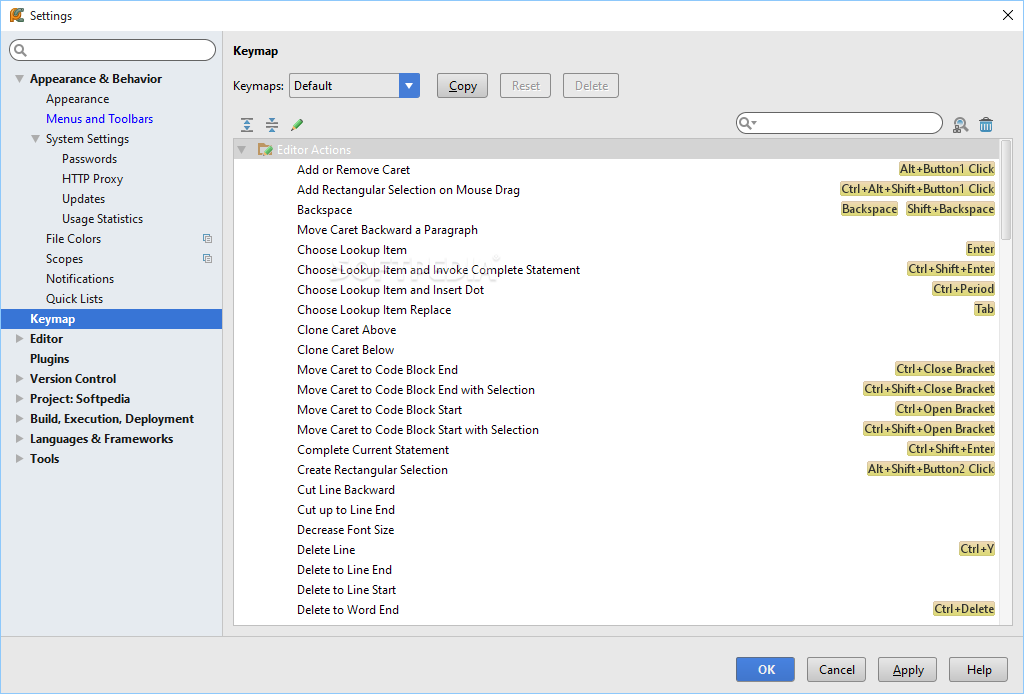1024x694 pixels.
Task: Select Scopes in the settings tree
Action: pyautogui.click(x=64, y=259)
